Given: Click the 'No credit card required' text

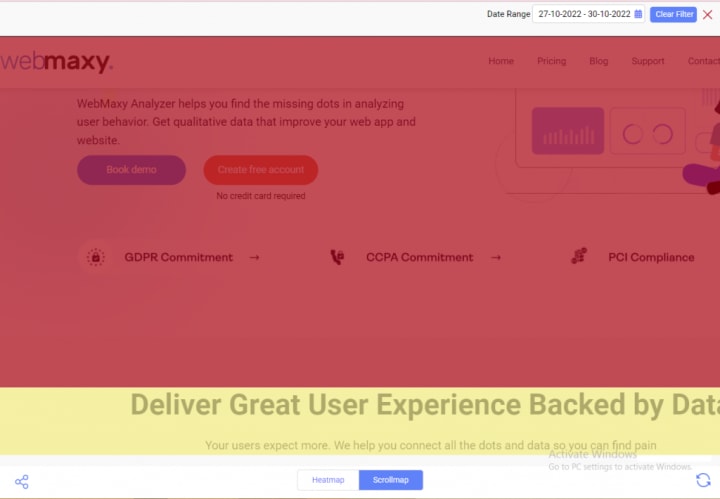Looking at the screenshot, I should [x=261, y=196].
